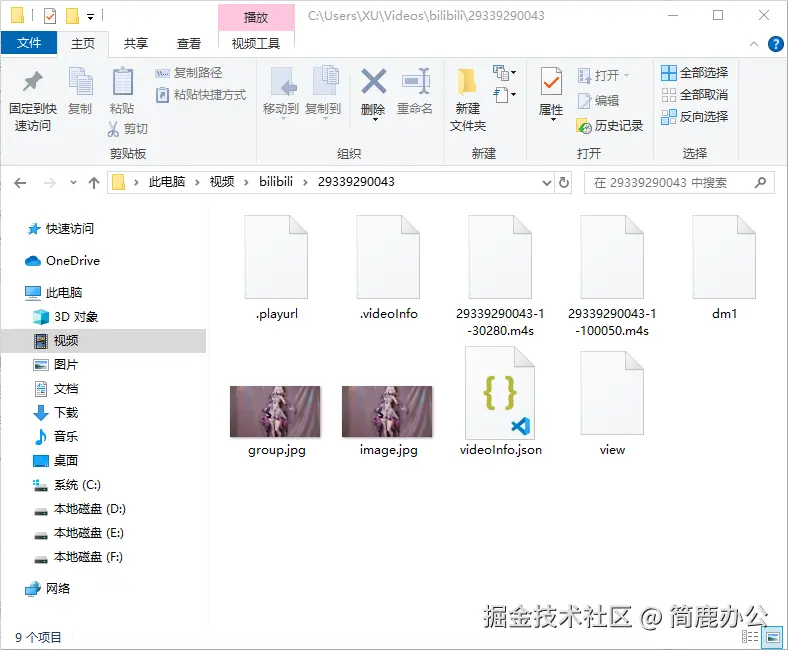Click the Properties (属性) checkmark icon
Screen dimensions: 788x650
551,81
